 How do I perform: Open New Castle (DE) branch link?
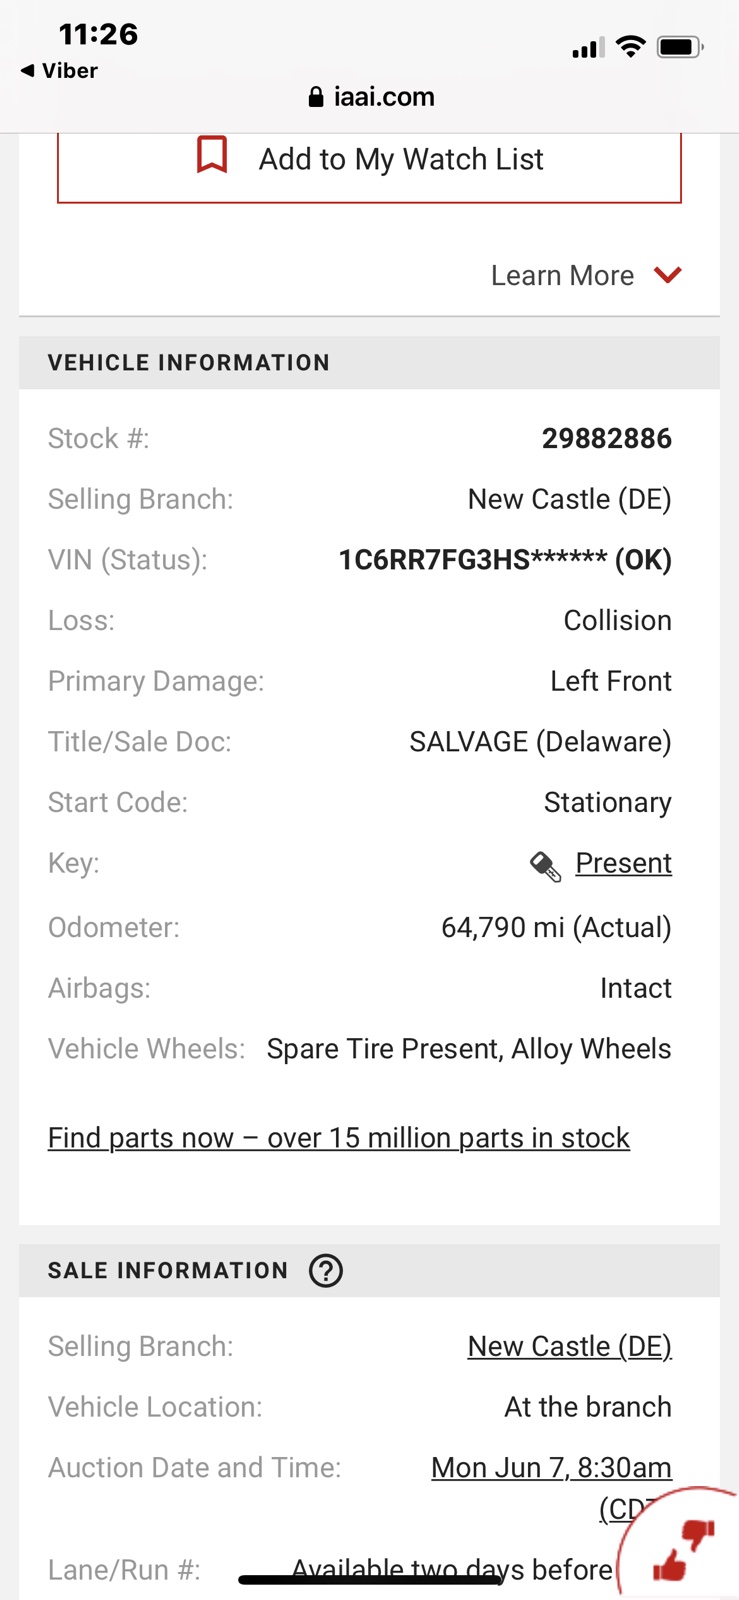coord(570,1346)
